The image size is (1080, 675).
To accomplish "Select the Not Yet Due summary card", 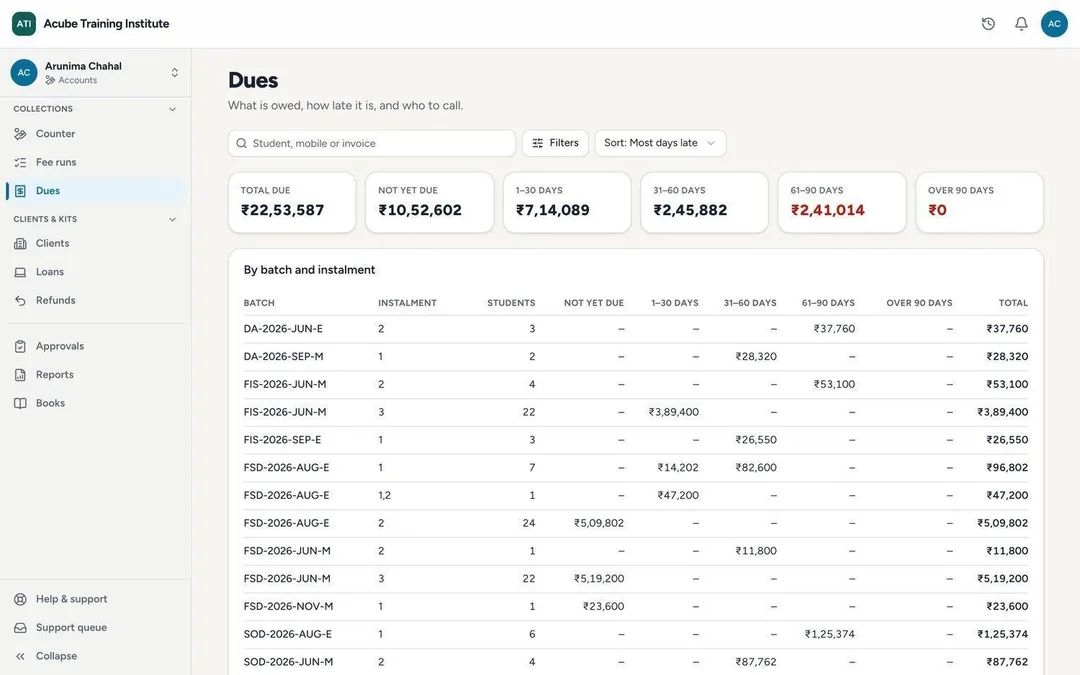I will coord(429,202).
